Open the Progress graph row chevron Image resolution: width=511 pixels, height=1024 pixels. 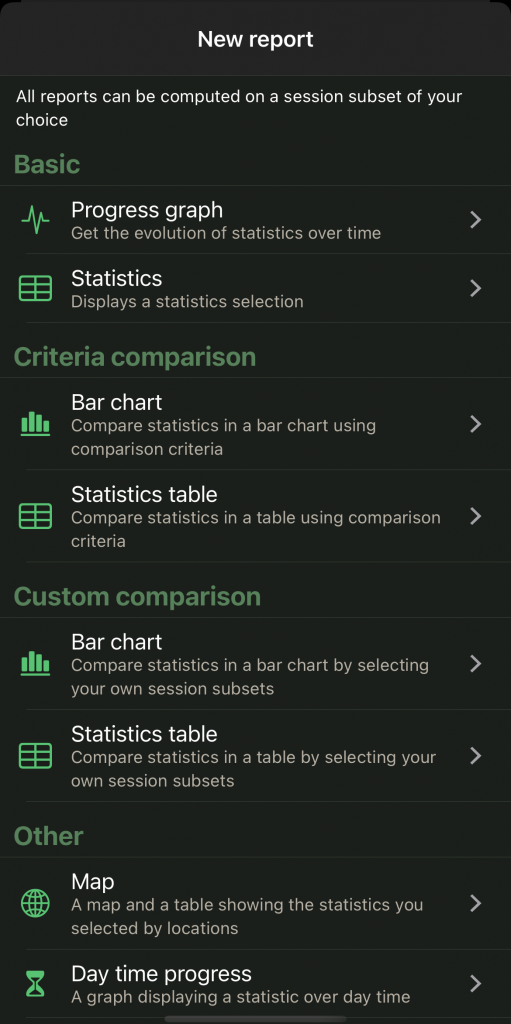(476, 220)
